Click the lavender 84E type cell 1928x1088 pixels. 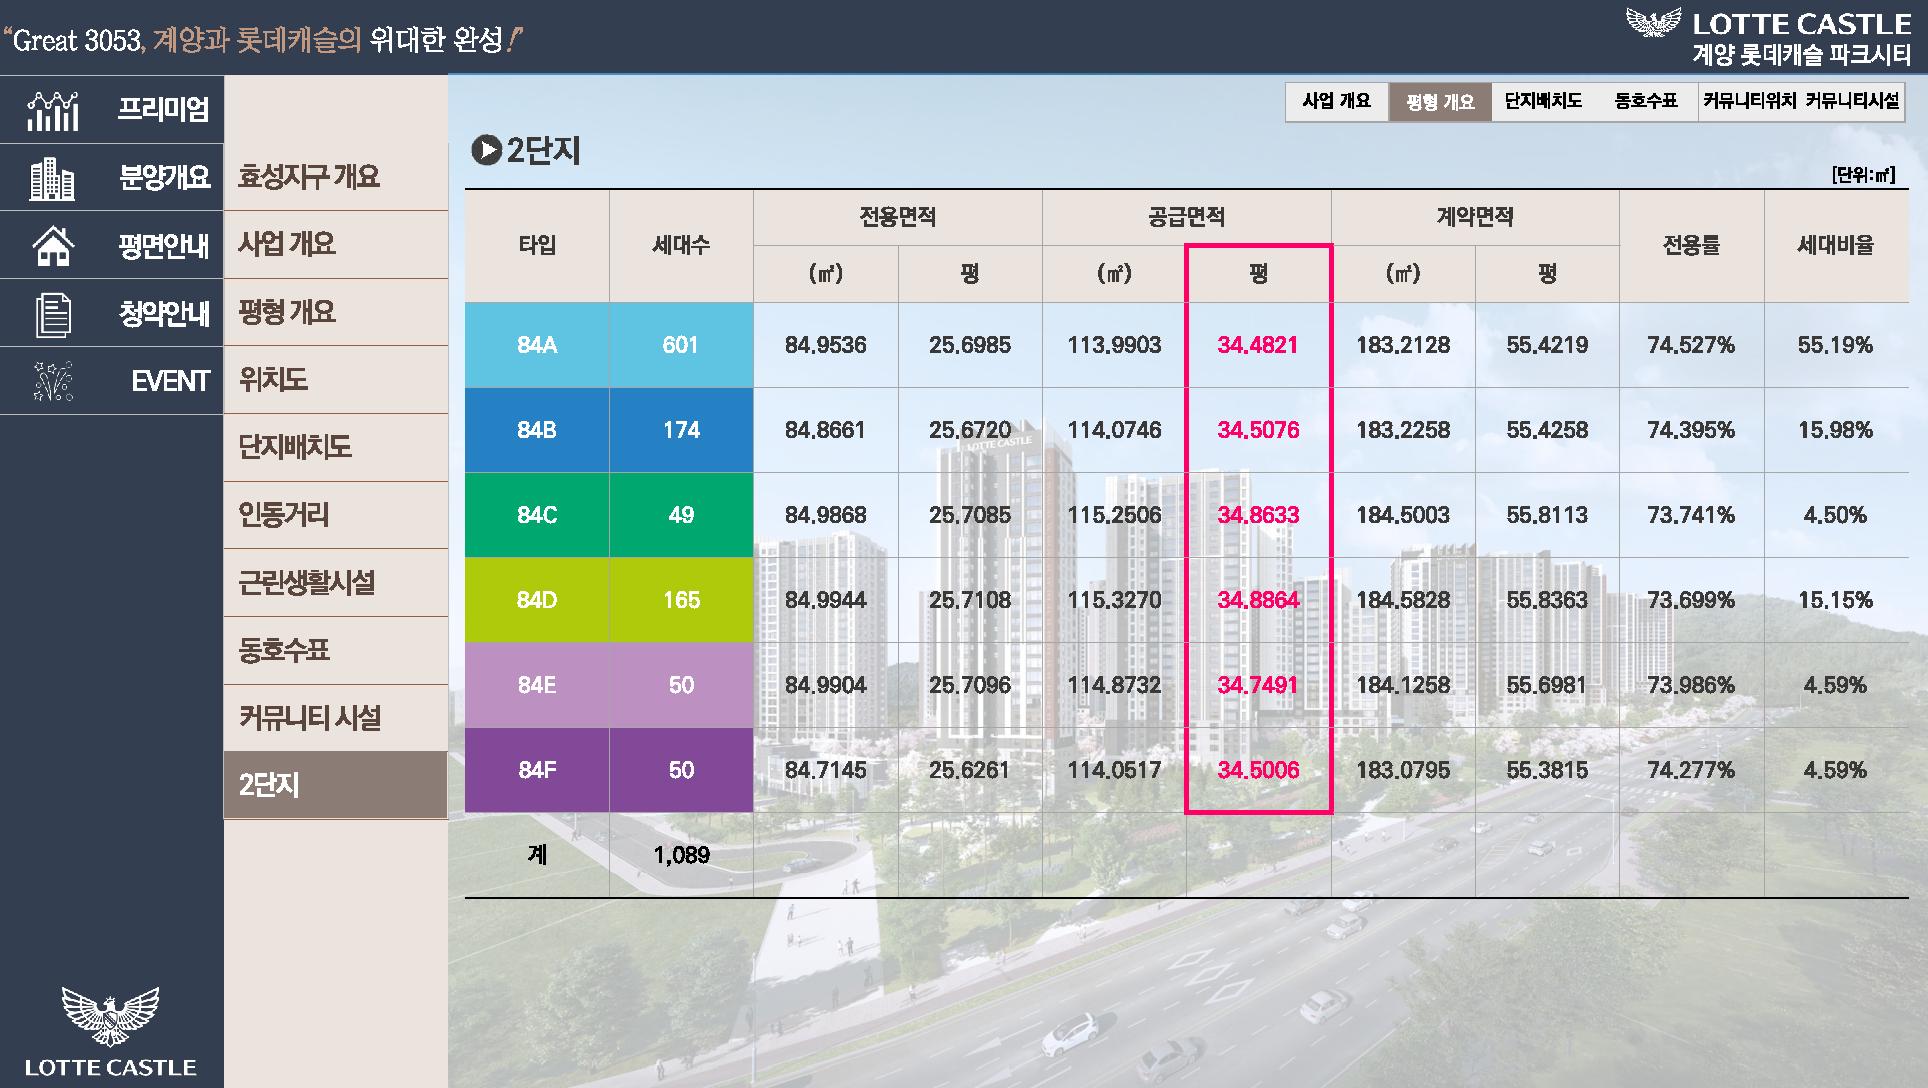(537, 685)
